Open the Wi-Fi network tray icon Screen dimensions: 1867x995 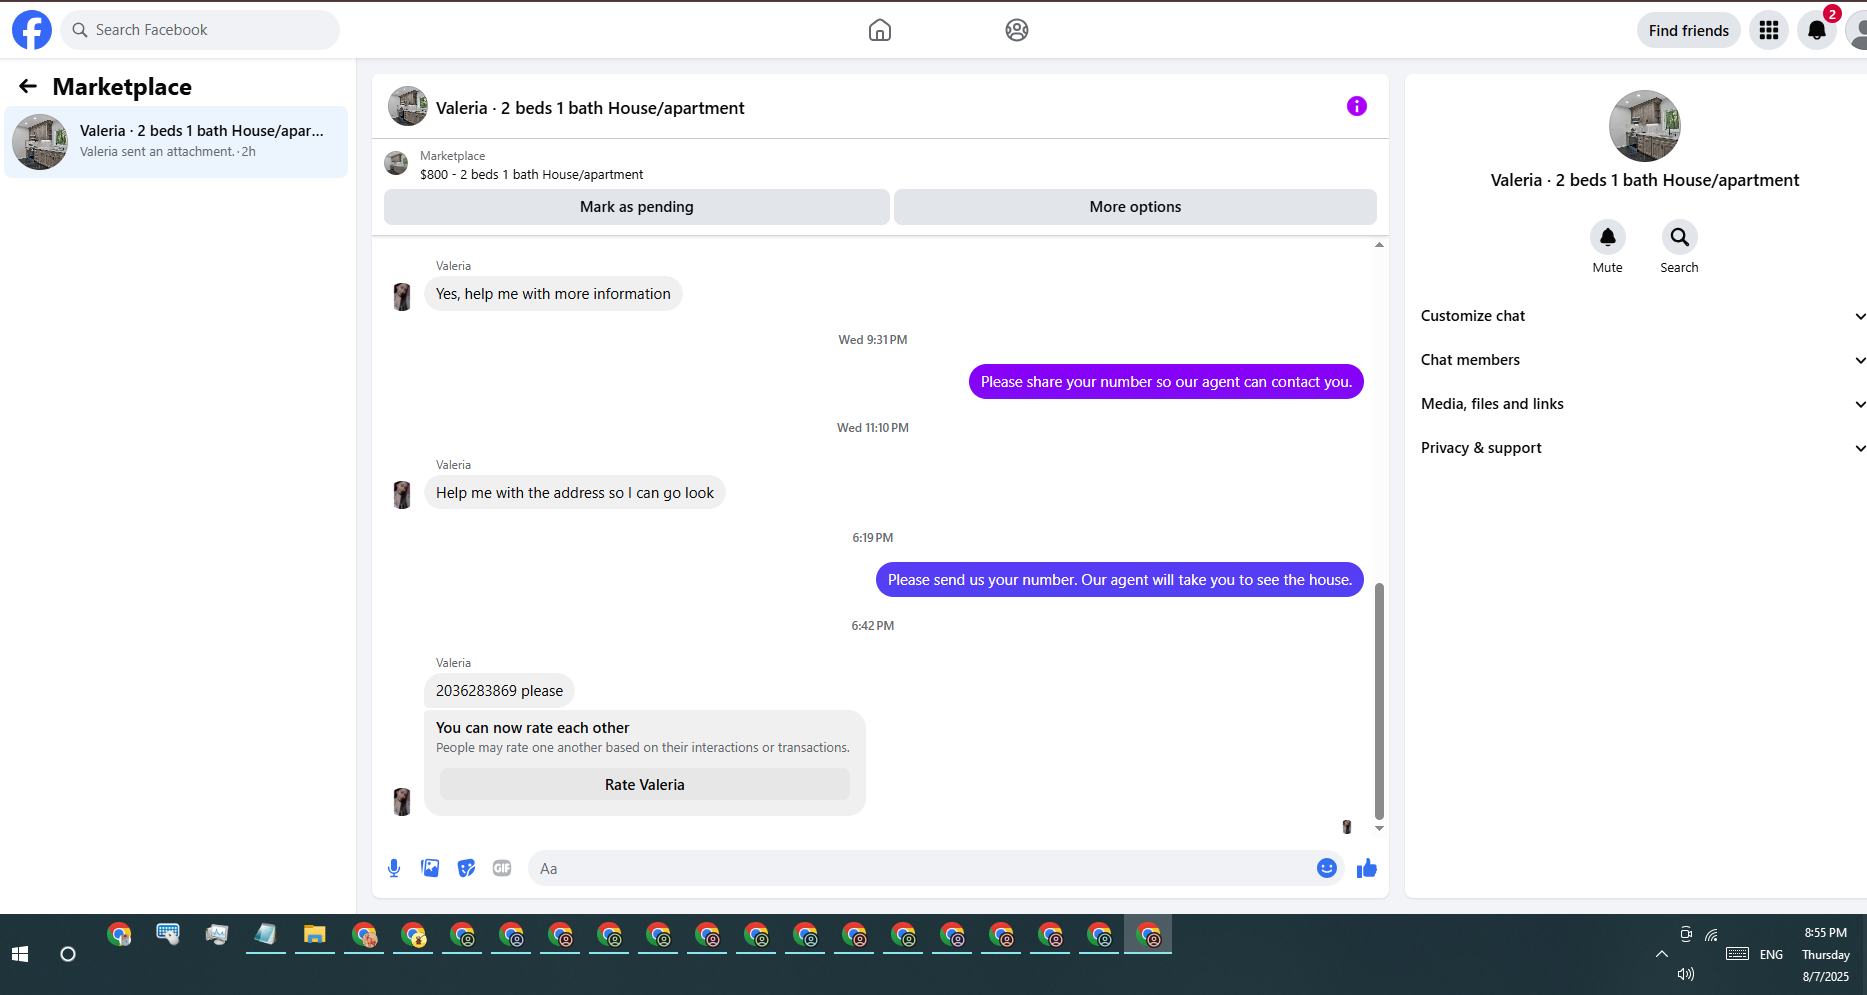(x=1712, y=935)
